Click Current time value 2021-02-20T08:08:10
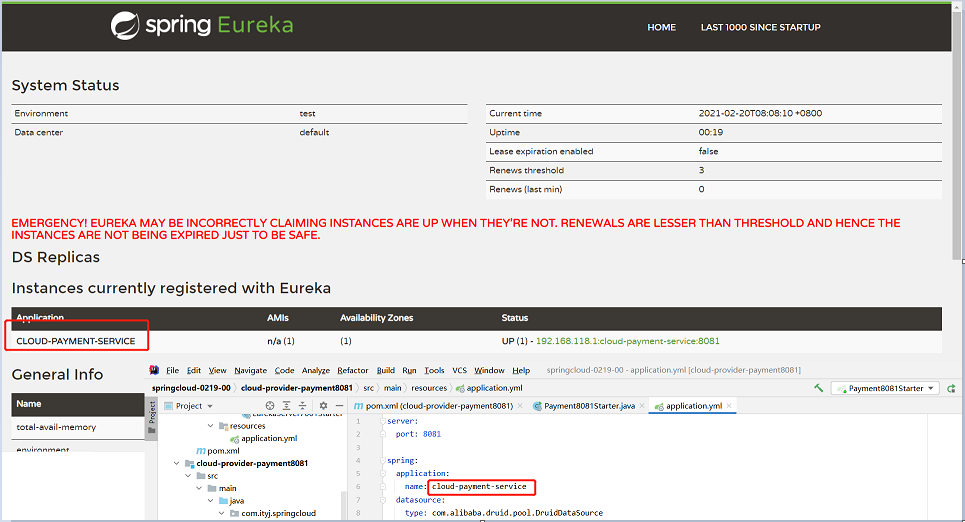The image size is (965, 522). tap(760, 113)
